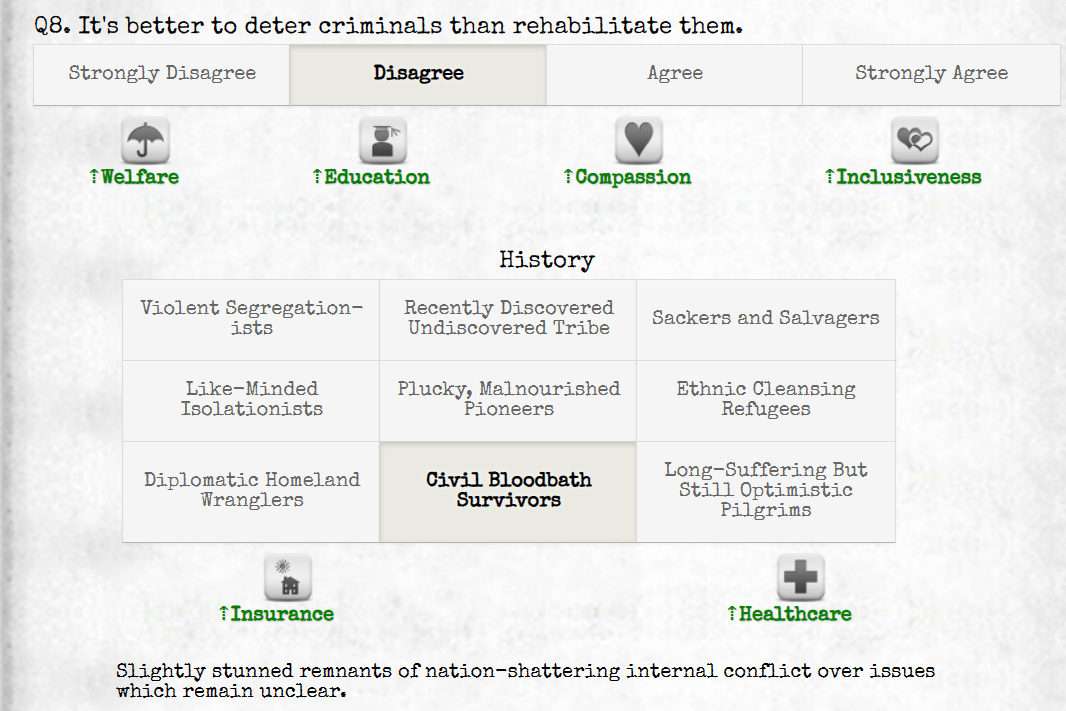Select Ethnic Cleansing Refugees option
1066x711 pixels.
tap(765, 400)
